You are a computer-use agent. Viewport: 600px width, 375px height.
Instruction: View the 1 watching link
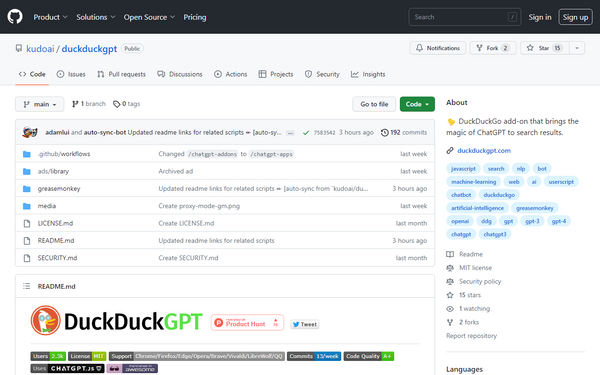468,308
